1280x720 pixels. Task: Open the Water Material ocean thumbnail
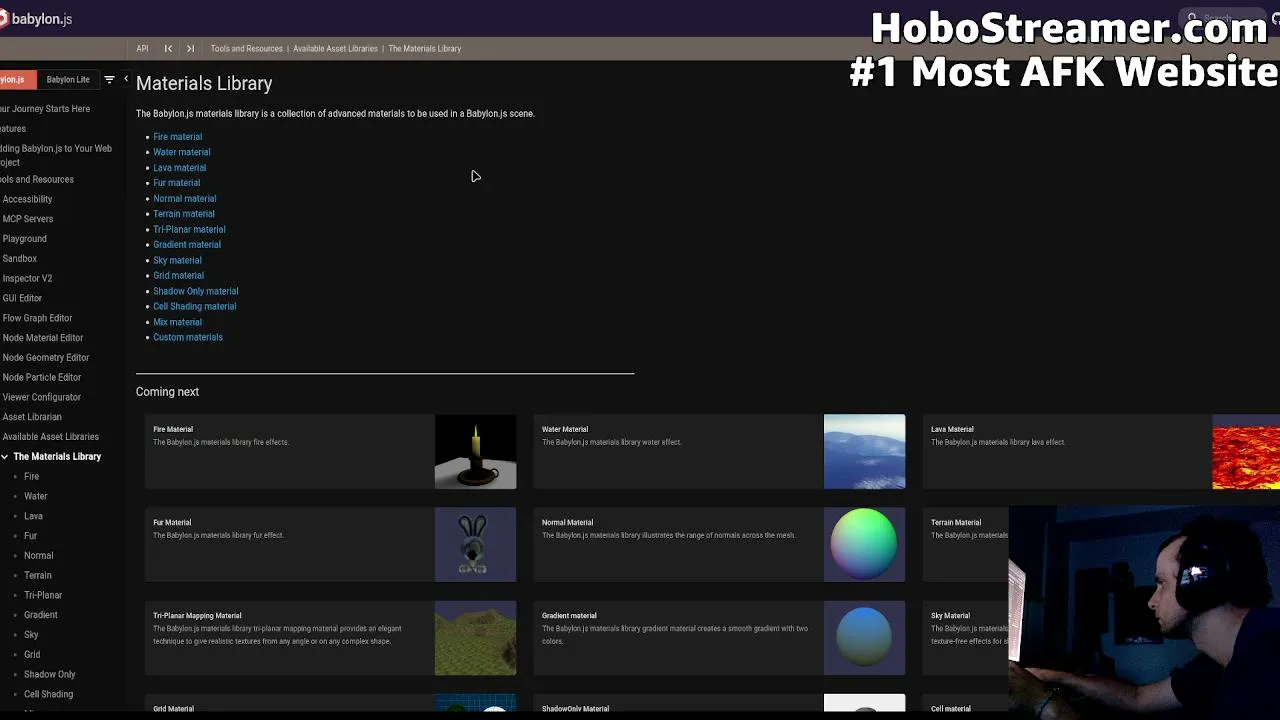click(x=865, y=452)
